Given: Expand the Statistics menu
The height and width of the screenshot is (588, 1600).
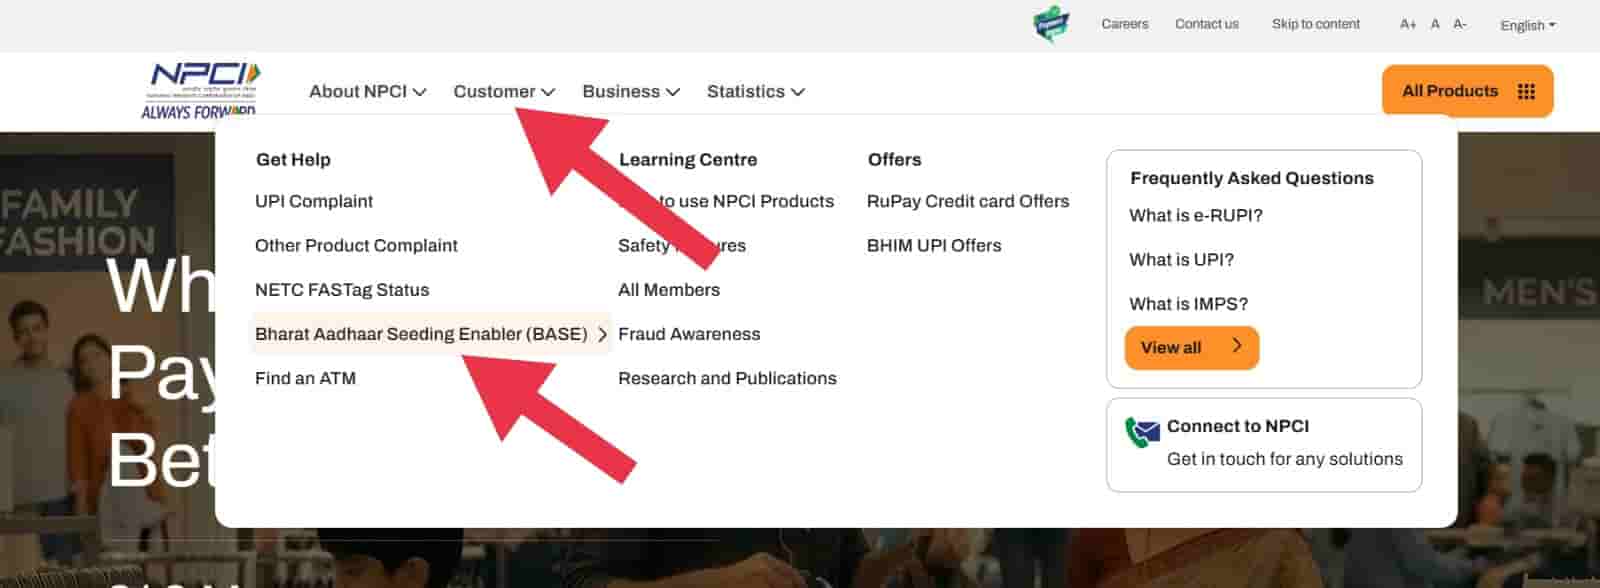Looking at the screenshot, I should [x=756, y=91].
